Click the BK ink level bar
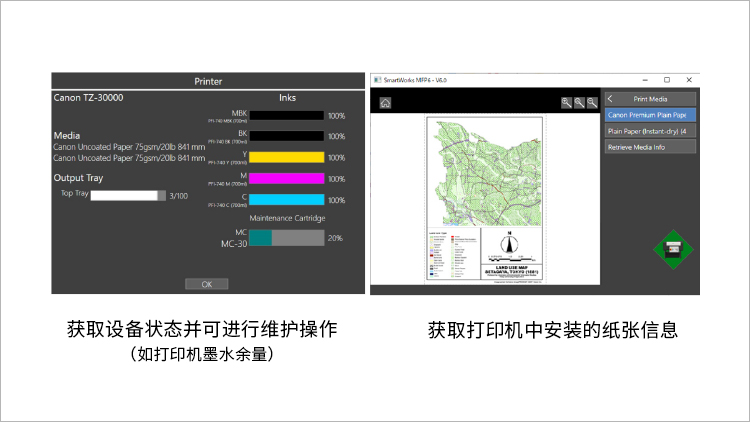Screen dimensions: 750x422 tap(287, 136)
